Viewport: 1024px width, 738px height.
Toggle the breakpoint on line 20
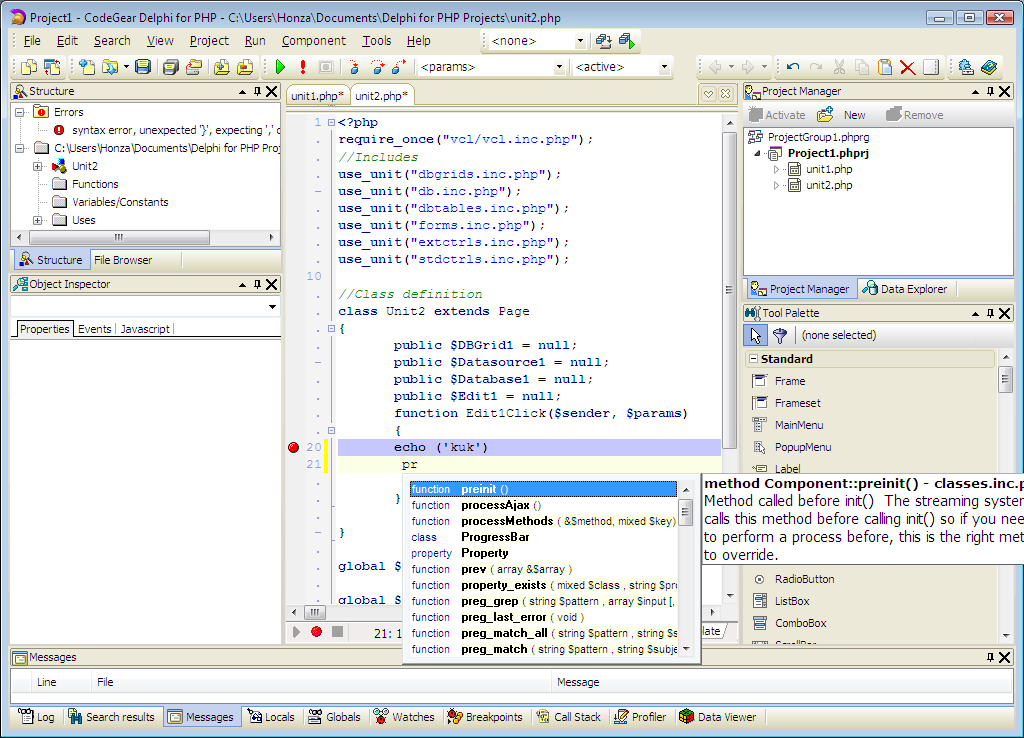293,447
